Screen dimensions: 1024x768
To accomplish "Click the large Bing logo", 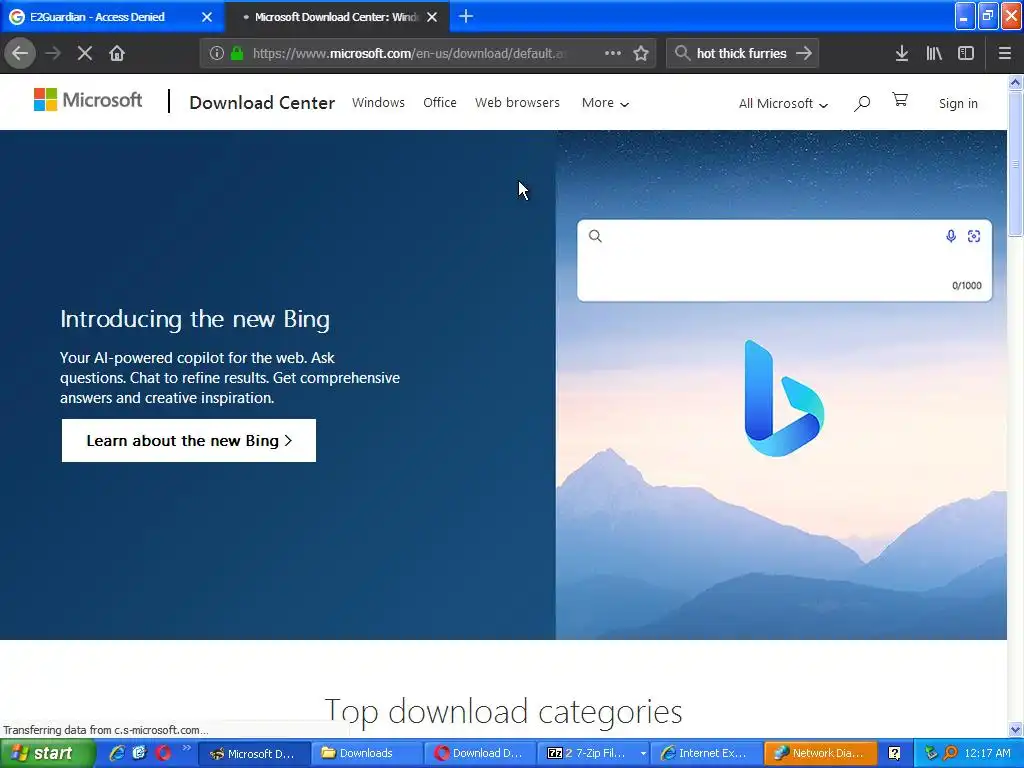I will point(784,398).
